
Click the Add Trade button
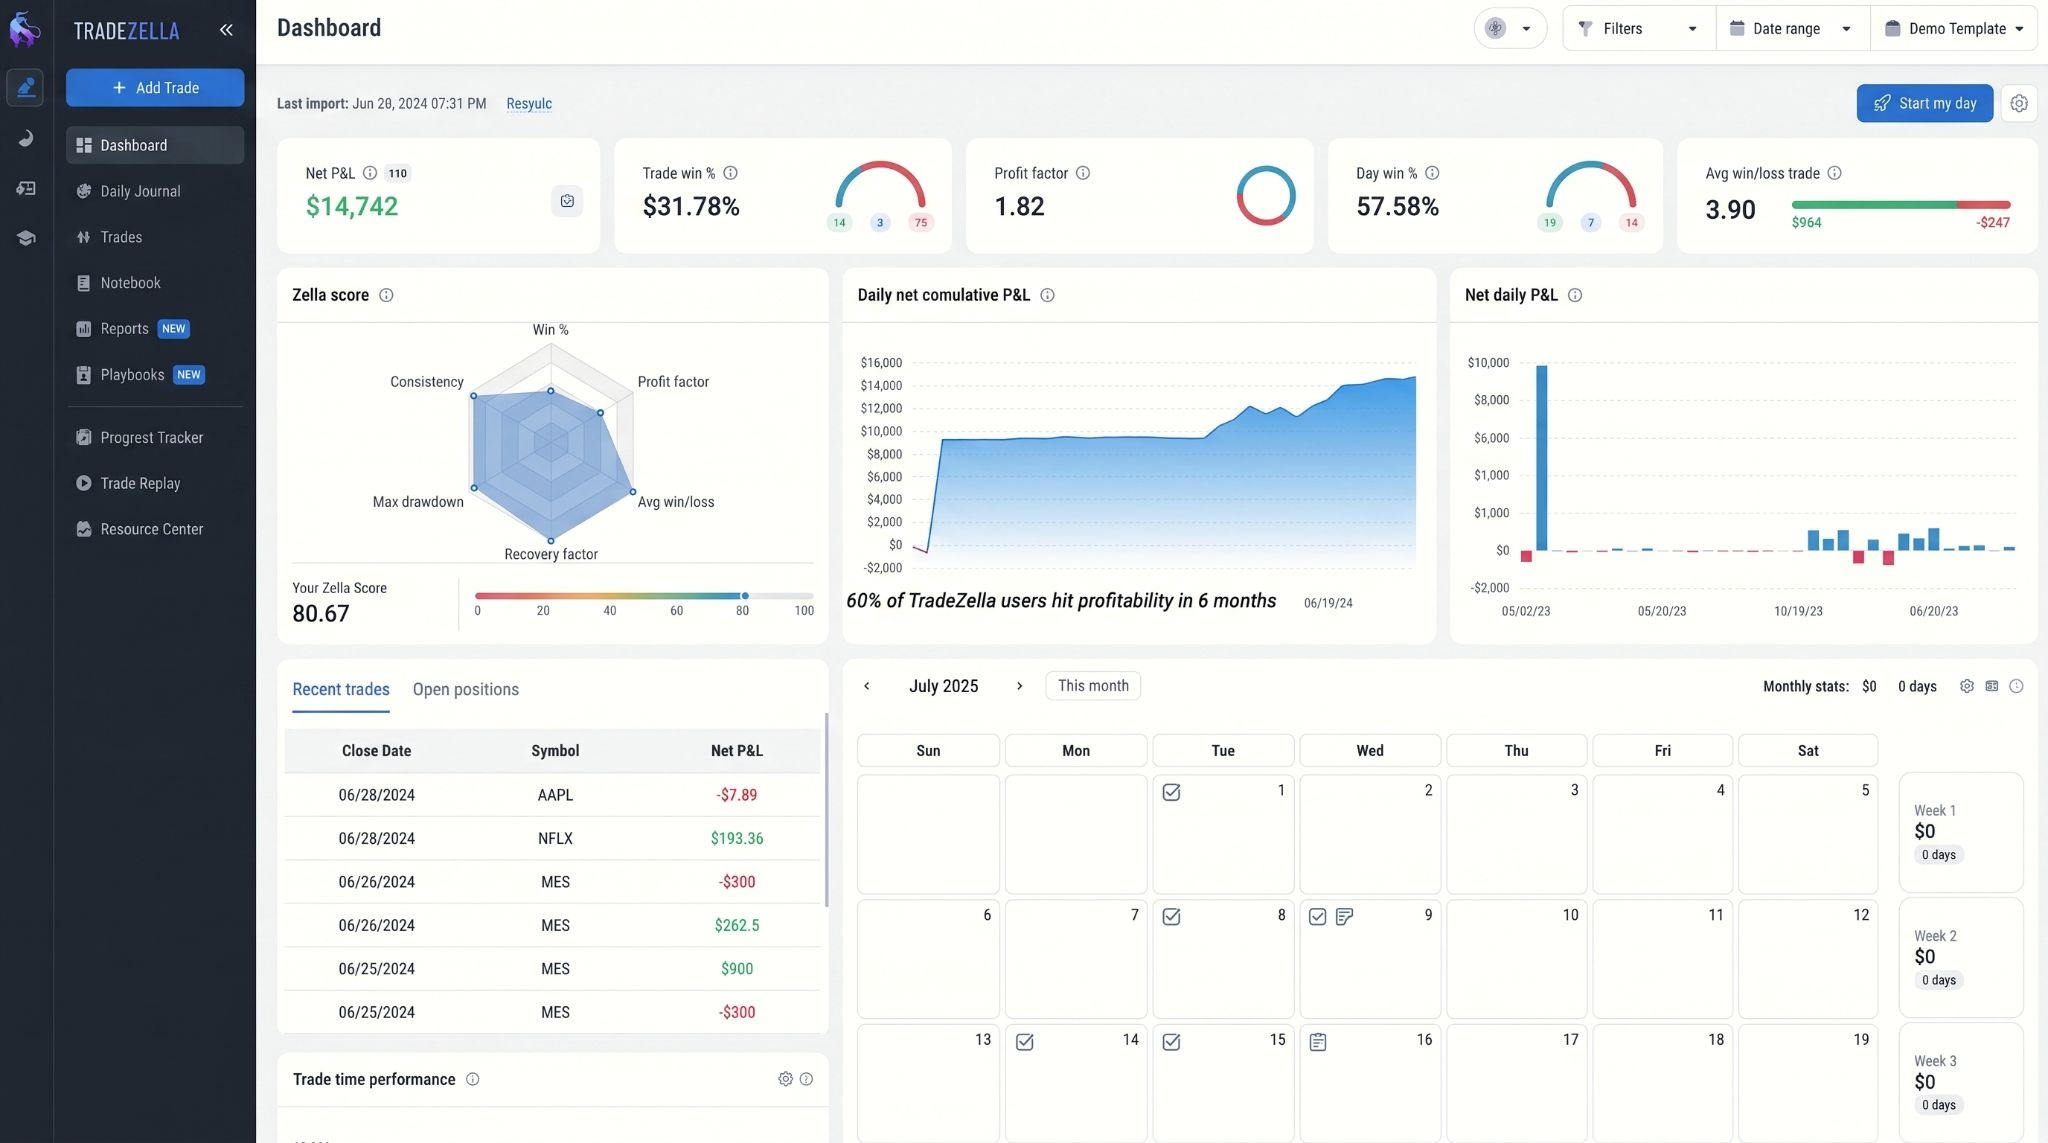[x=155, y=88]
